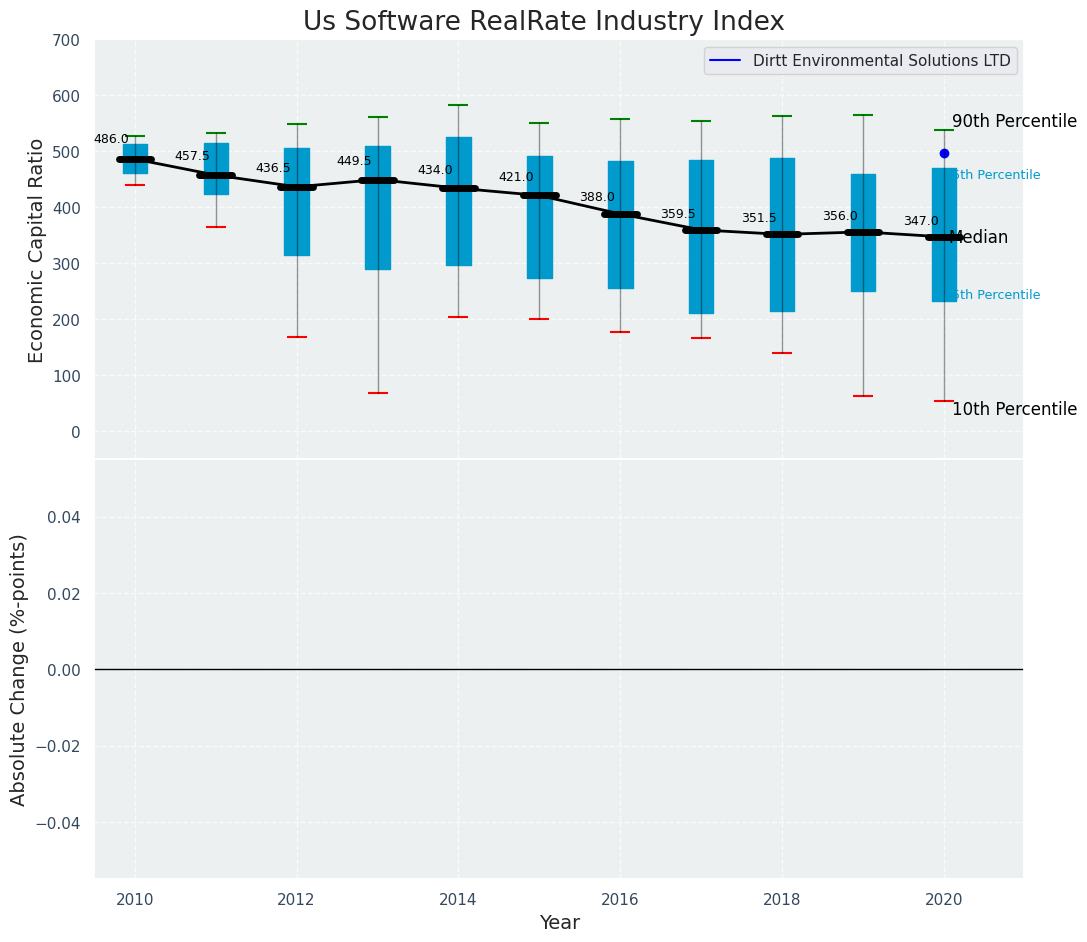Click the 2017 blue interquartile box
1087x942 pixels.
point(701,237)
